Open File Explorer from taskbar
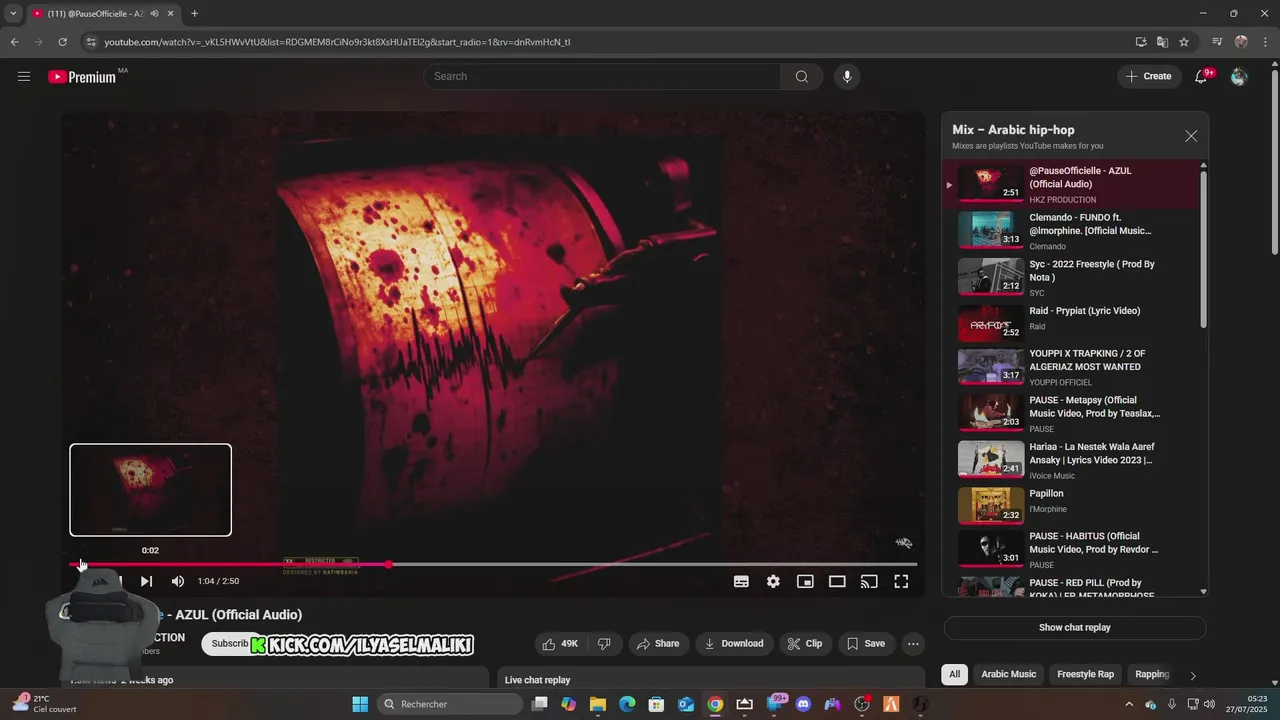 (x=598, y=704)
